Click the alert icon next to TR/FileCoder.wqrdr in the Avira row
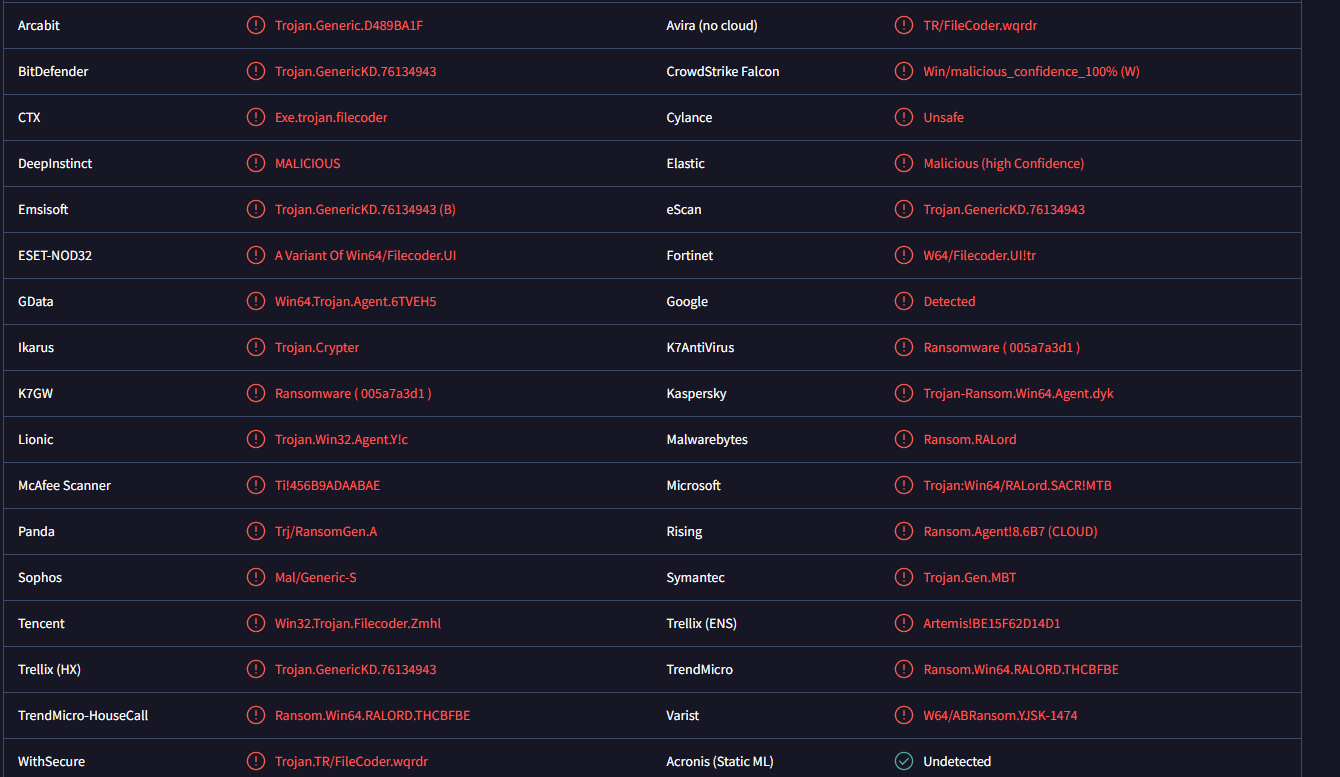Screen dimensions: 1340x777 pos(904,25)
